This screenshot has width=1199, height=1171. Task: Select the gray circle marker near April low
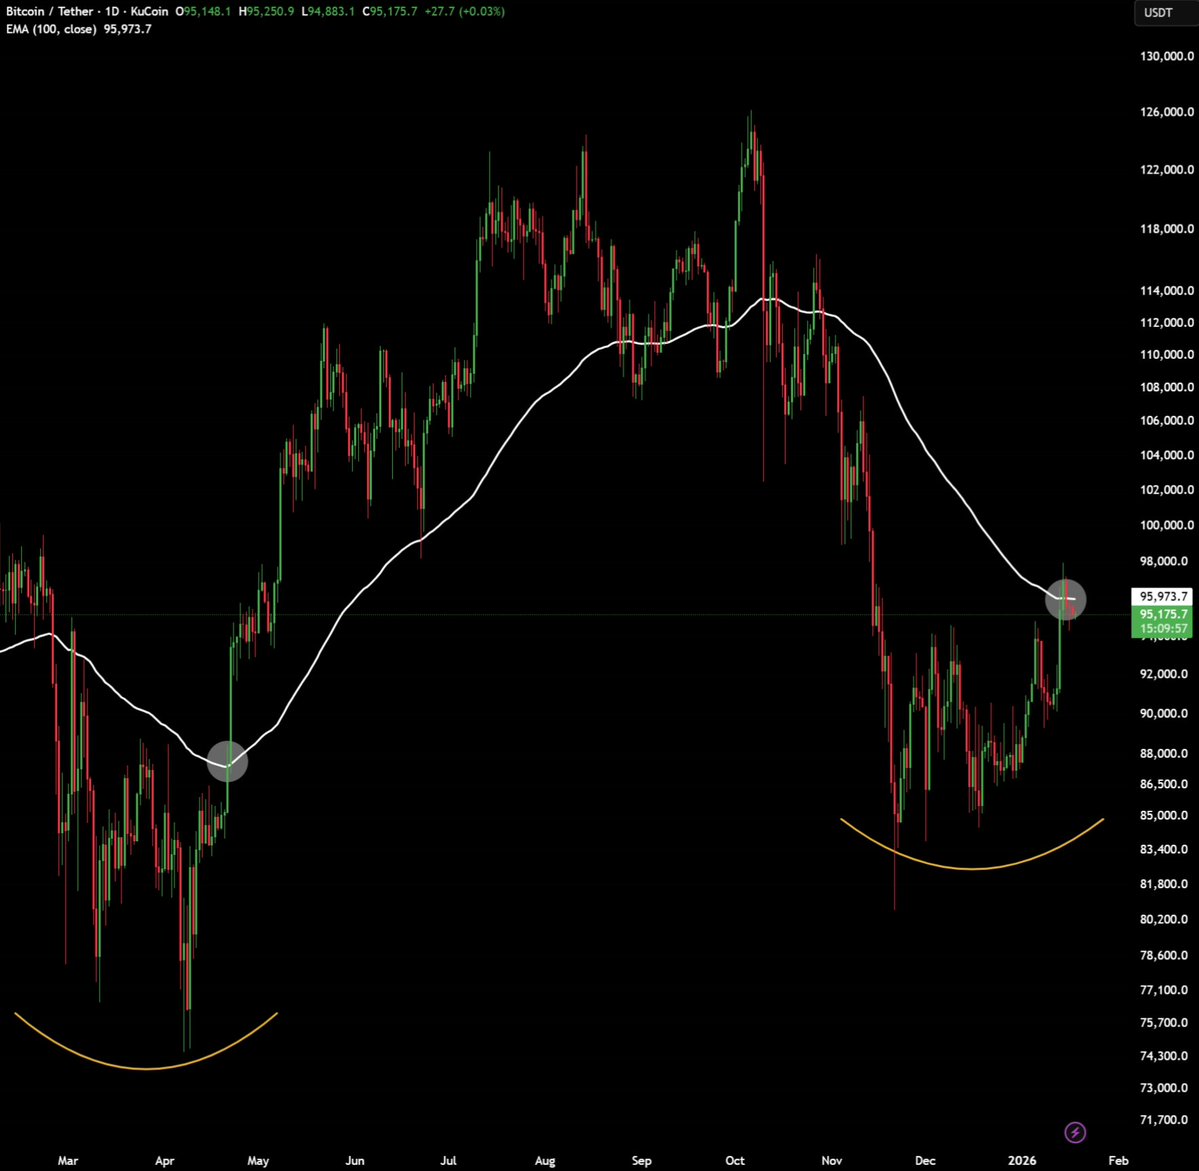pos(227,761)
